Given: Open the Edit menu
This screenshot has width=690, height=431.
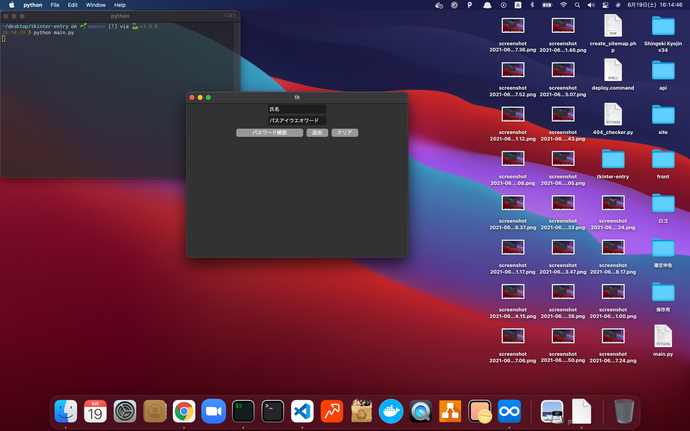Looking at the screenshot, I should tap(73, 5).
